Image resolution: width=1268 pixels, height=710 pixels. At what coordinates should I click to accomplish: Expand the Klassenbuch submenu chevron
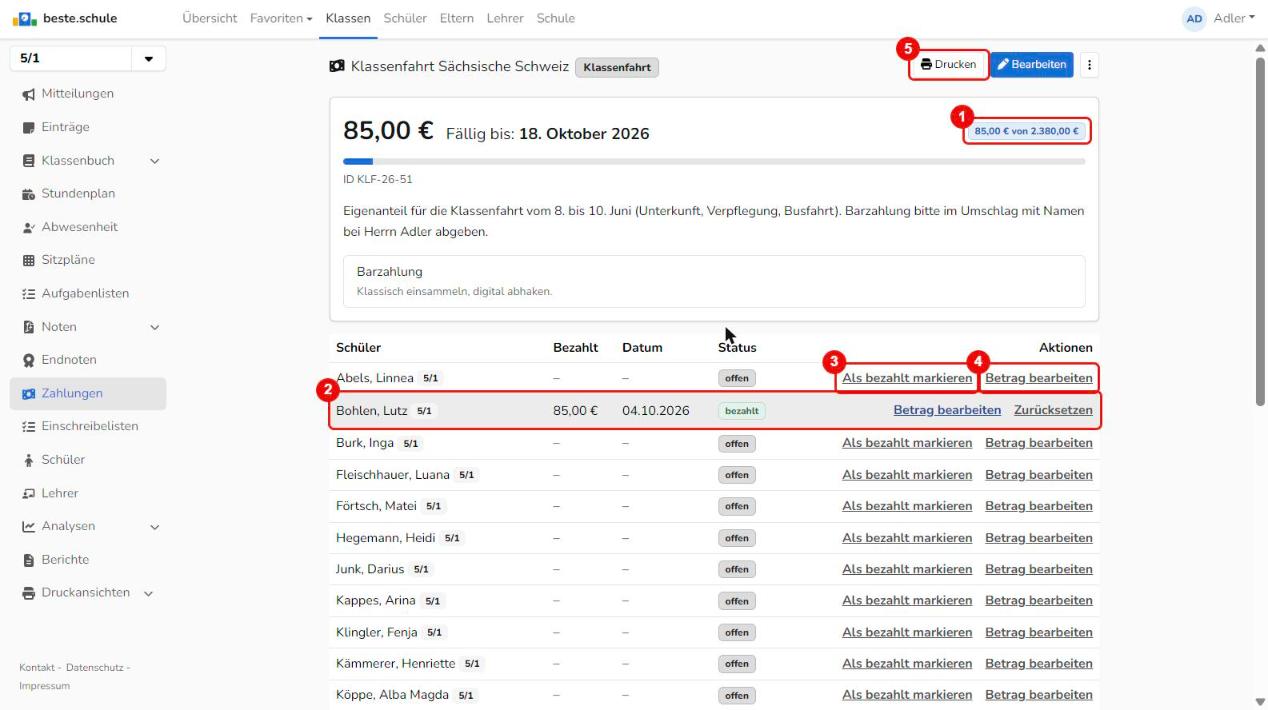click(x=154, y=161)
